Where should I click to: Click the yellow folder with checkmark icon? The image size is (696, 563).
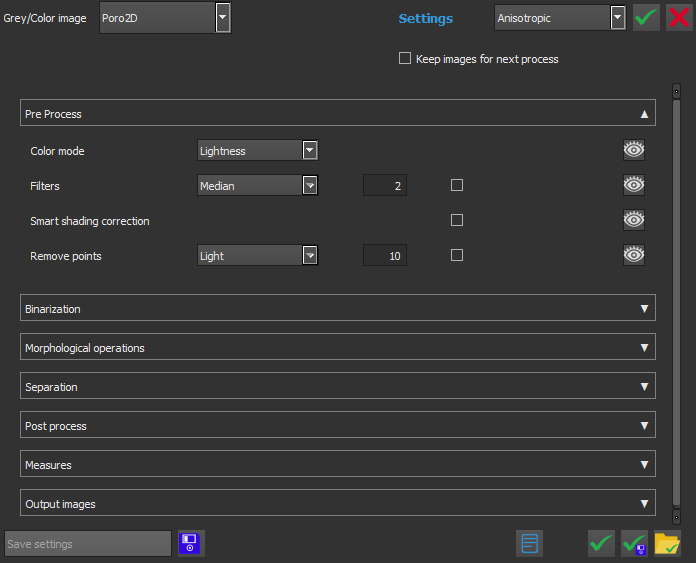[667, 543]
